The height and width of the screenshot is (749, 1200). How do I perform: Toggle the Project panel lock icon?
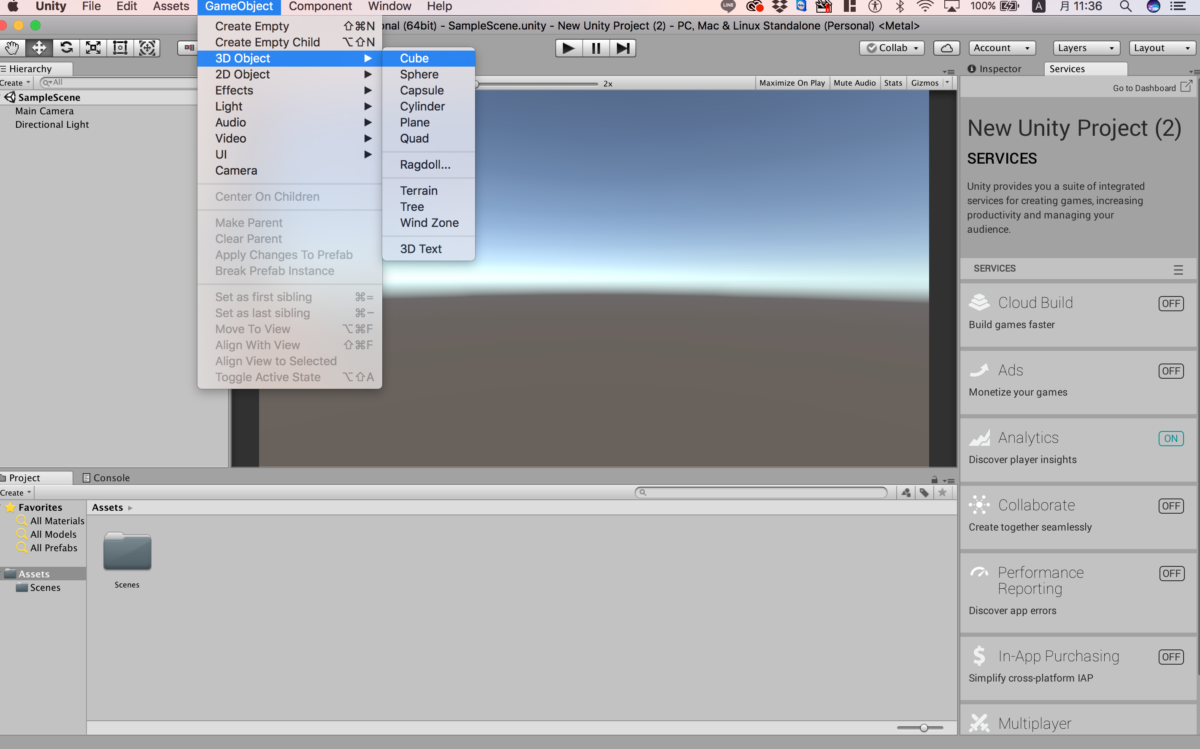(934, 480)
